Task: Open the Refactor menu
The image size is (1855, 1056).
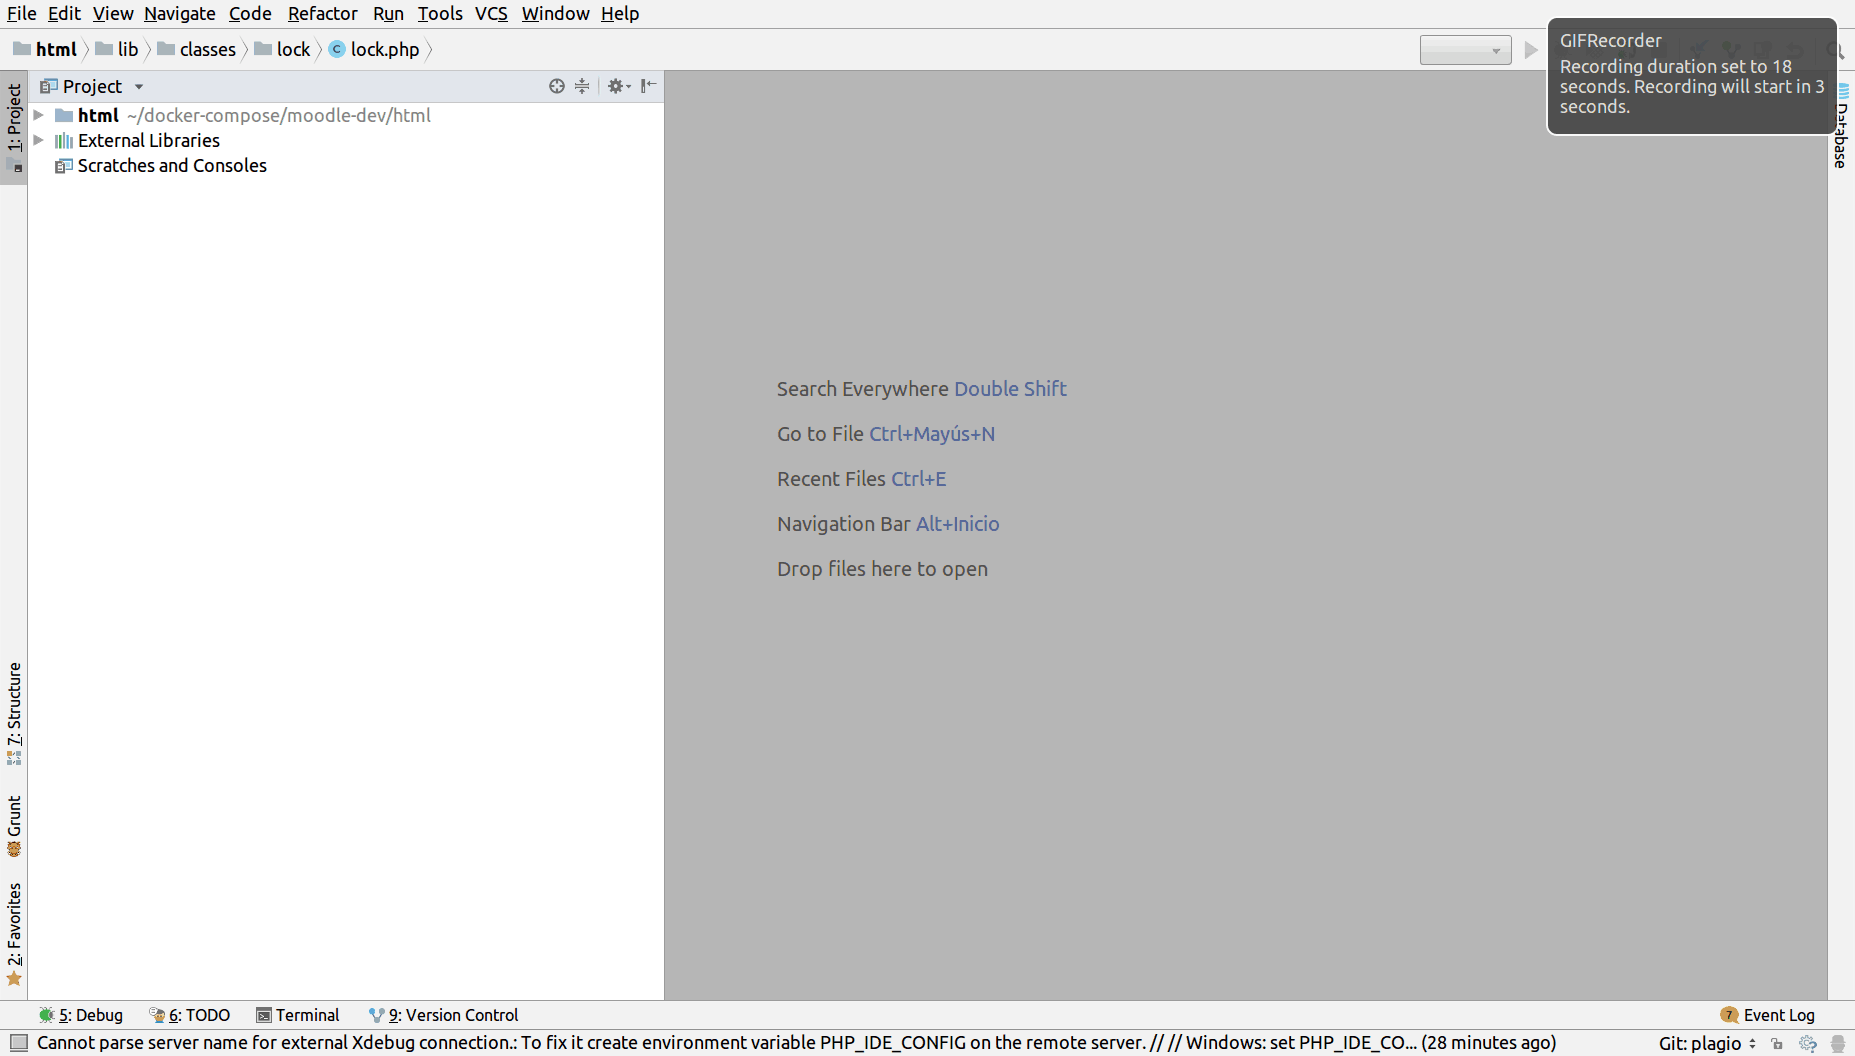Action: pos(322,13)
